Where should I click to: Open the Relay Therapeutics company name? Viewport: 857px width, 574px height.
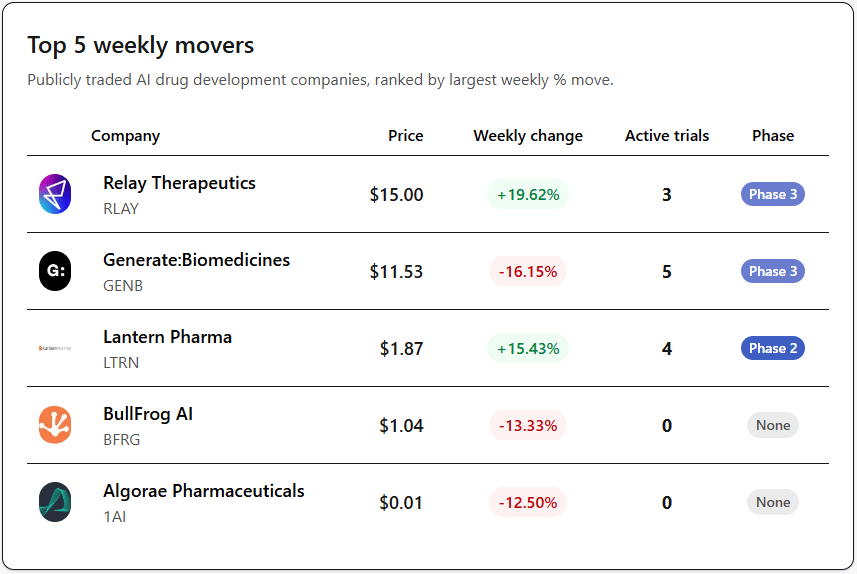(x=179, y=183)
